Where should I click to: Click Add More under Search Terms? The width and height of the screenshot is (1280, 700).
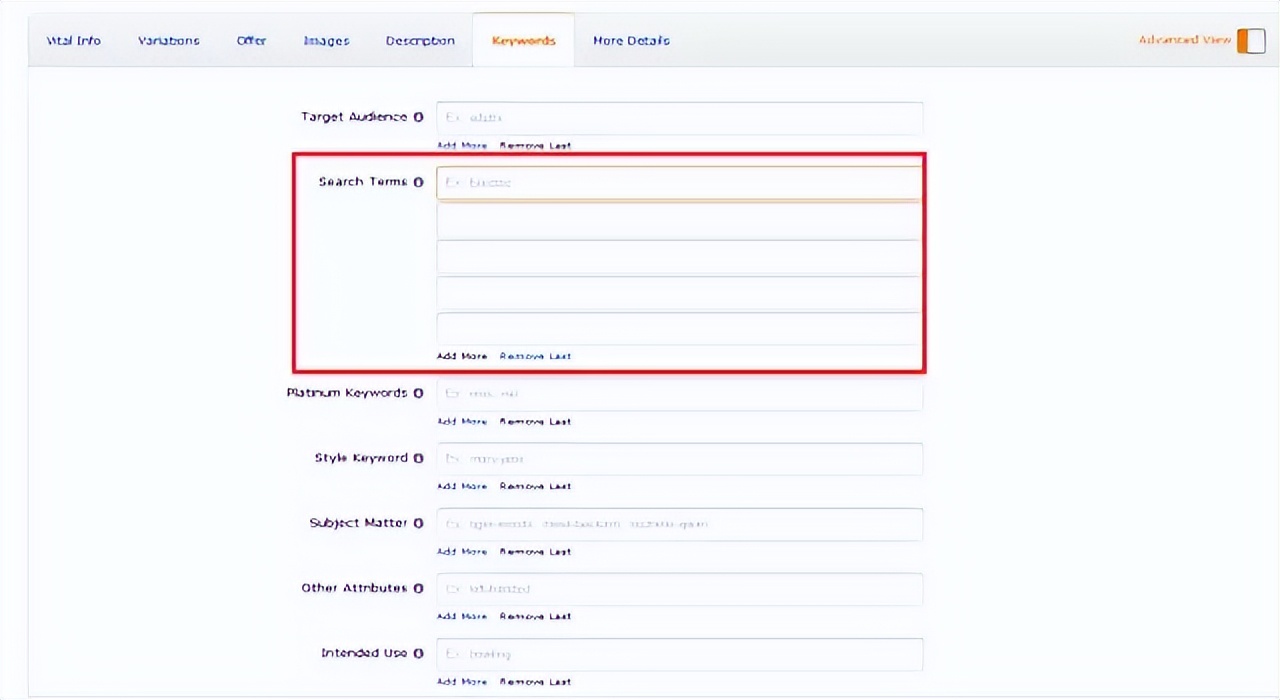point(462,356)
